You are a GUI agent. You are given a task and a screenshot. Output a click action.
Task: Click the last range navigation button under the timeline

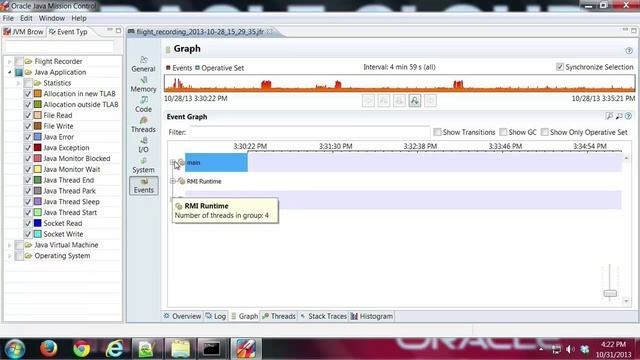(x=430, y=100)
